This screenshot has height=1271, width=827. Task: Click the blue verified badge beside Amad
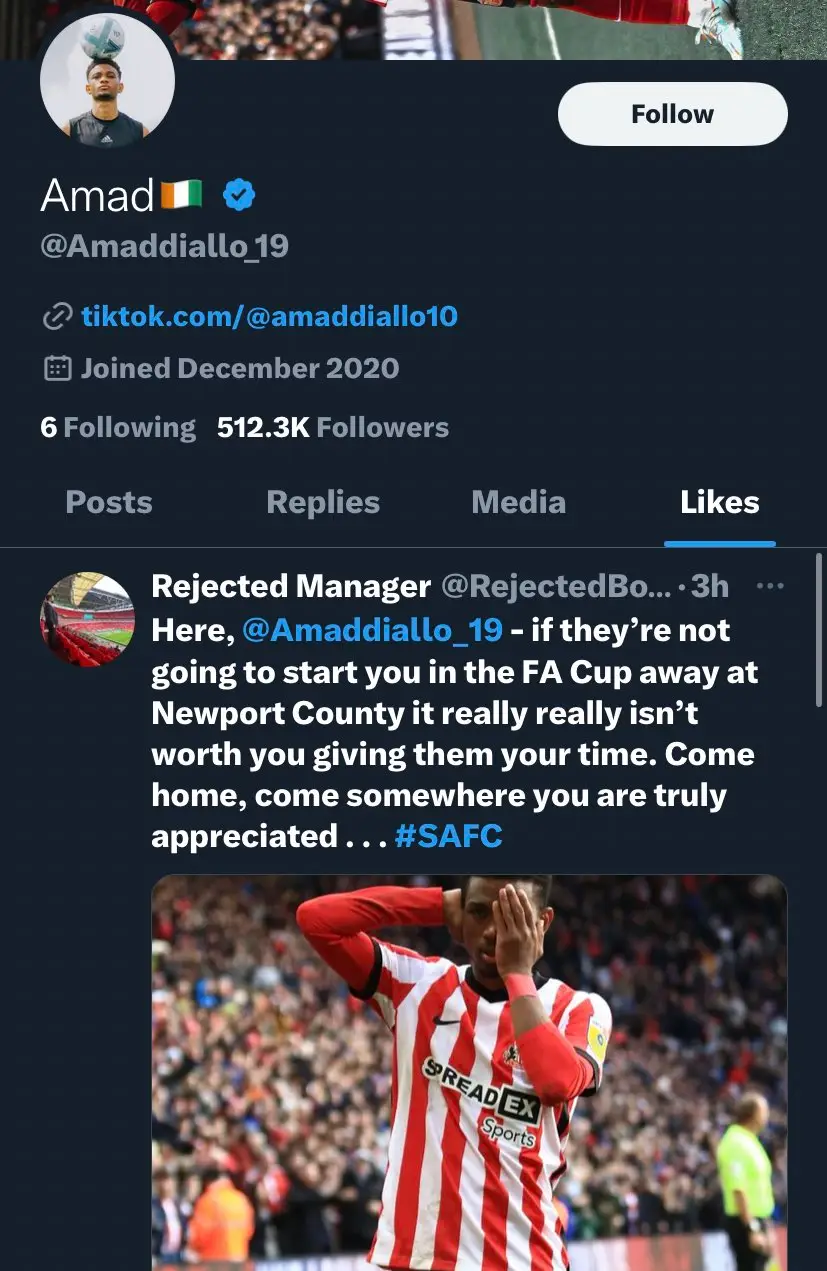[x=239, y=195]
